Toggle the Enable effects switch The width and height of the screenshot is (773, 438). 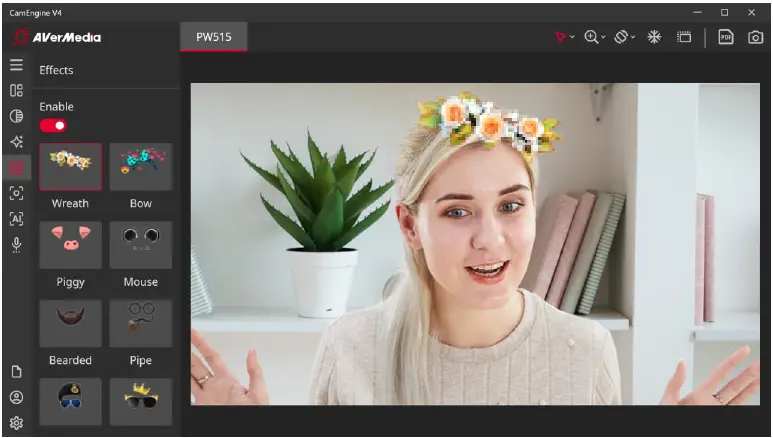(53, 126)
